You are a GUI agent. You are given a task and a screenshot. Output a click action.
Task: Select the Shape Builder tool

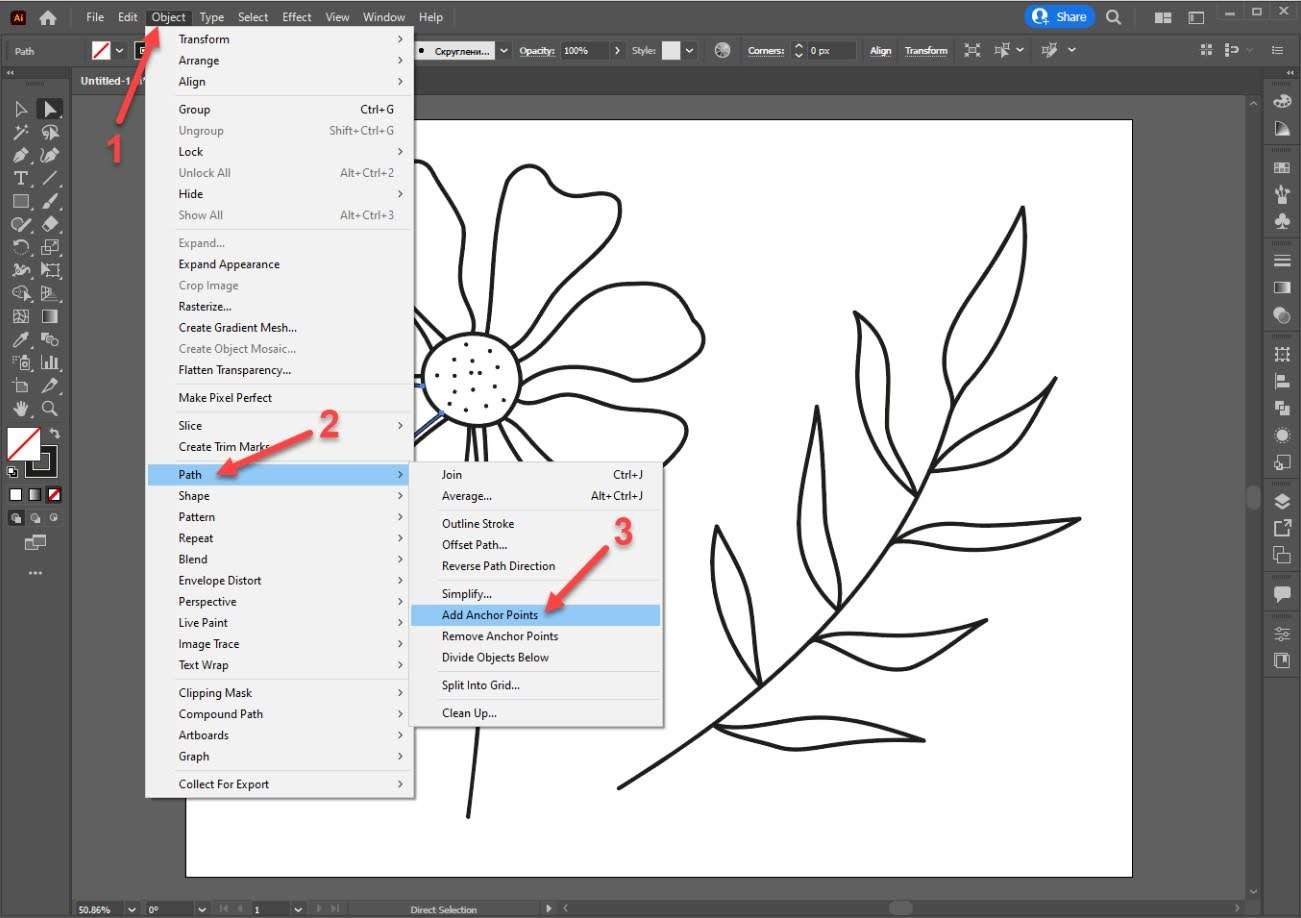(21, 293)
